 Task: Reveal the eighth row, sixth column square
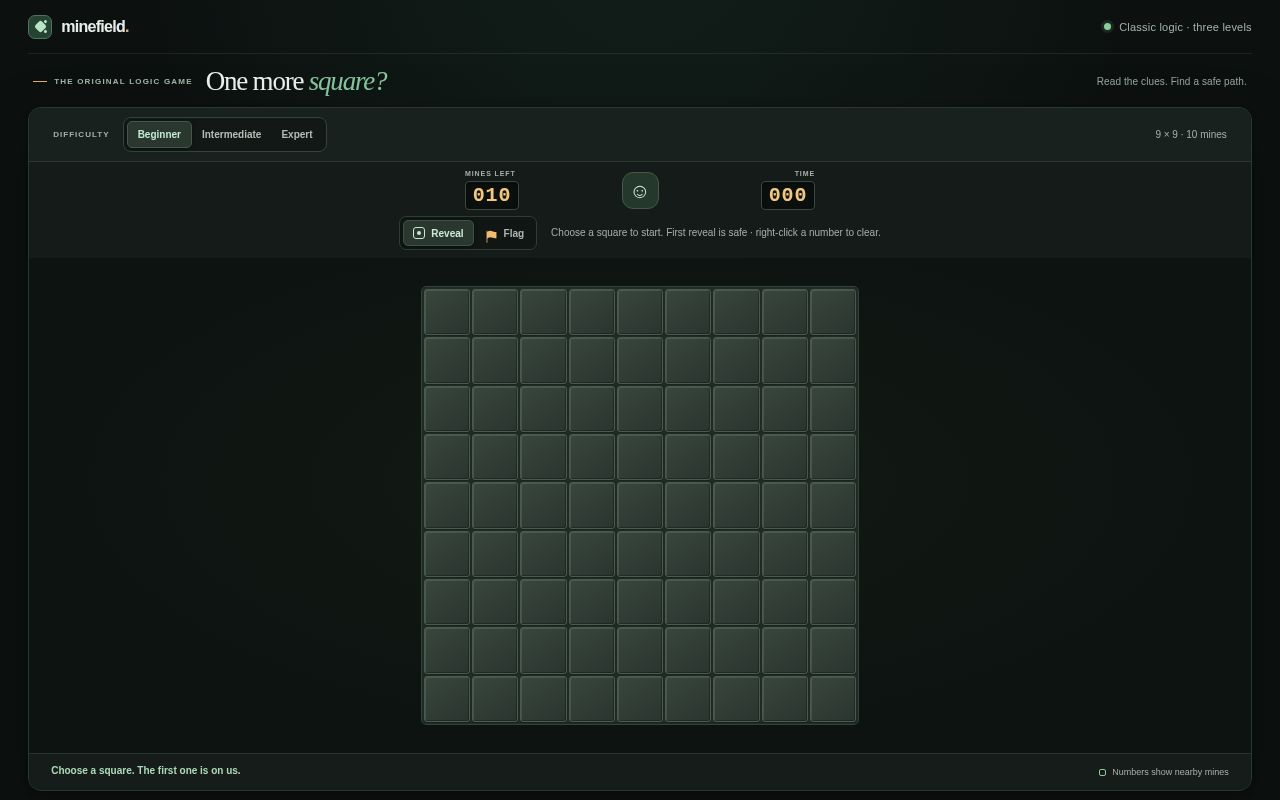[x=688, y=650]
